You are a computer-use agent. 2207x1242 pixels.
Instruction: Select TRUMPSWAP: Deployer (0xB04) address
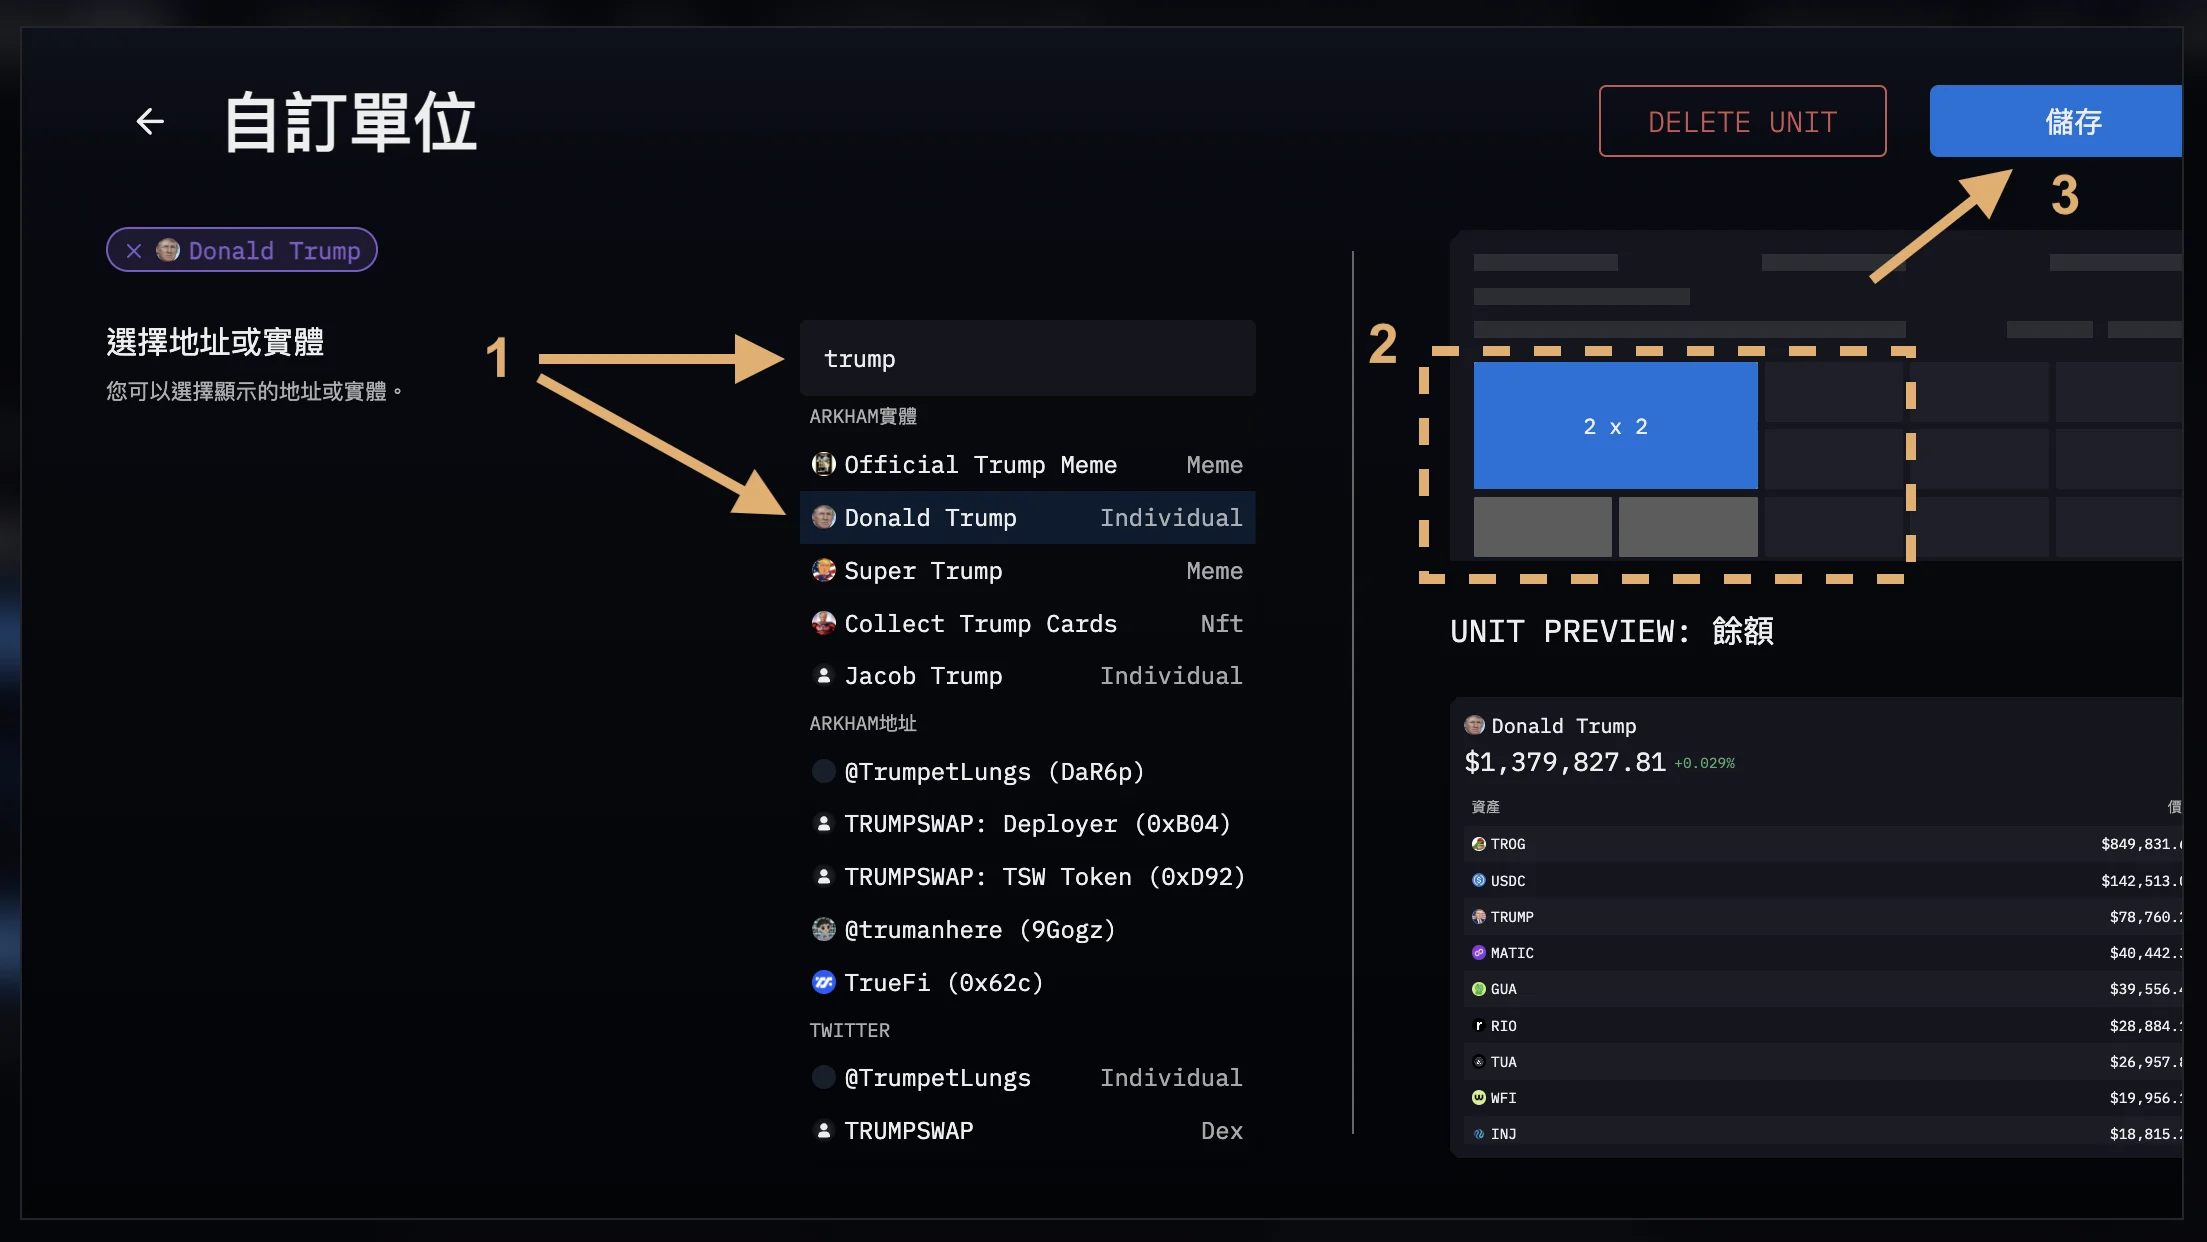coord(1027,824)
